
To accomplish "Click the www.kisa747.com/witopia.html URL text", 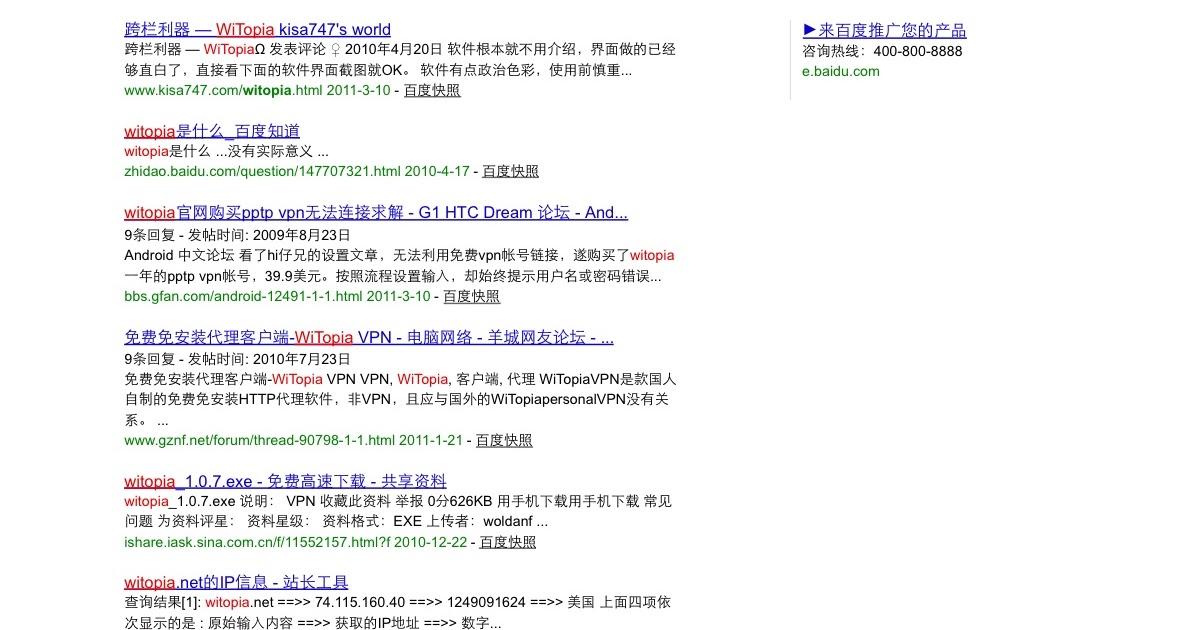I will pyautogui.click(x=223, y=90).
